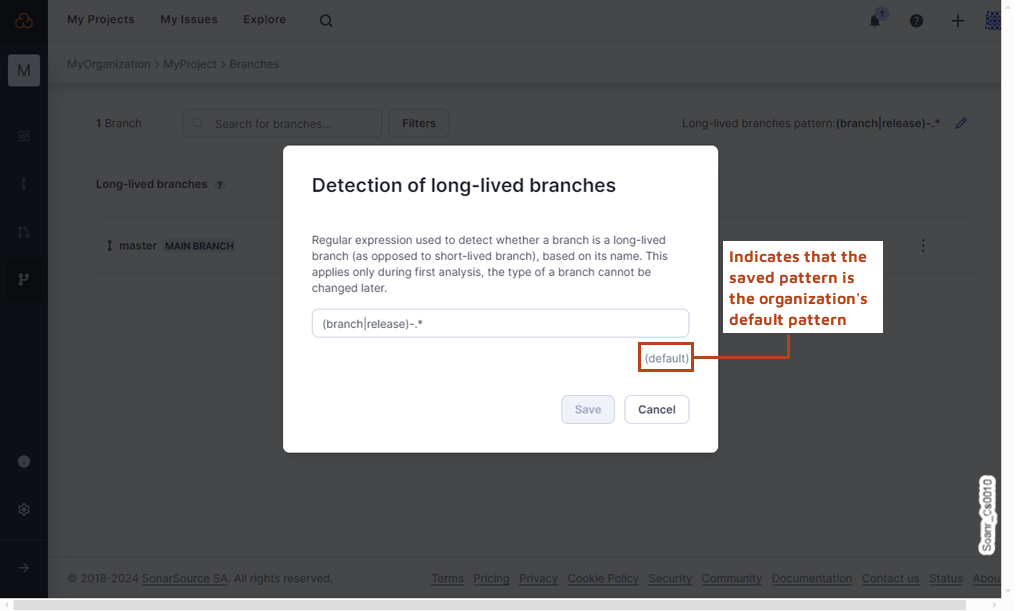Screen dimensions: 1016x611
Task: Open the search magnifier in the top bar
Action: [x=326, y=20]
